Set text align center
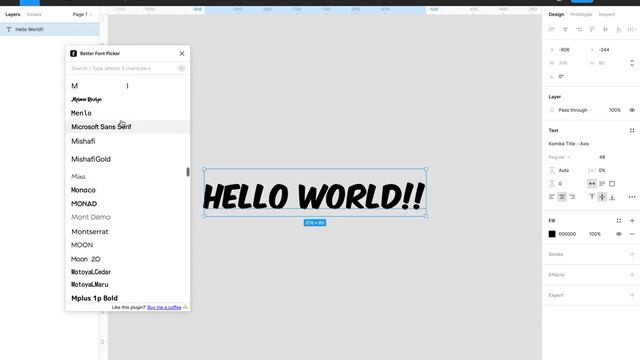 [562, 197]
